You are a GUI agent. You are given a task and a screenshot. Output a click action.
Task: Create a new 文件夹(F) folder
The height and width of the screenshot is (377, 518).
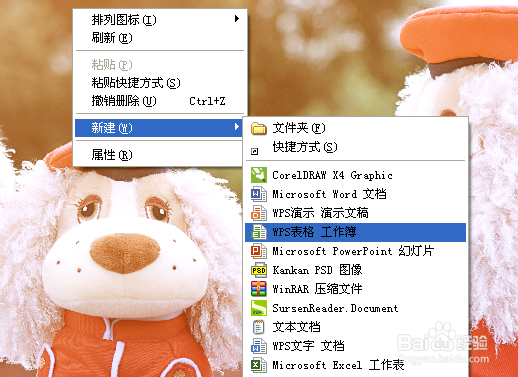coord(355,128)
